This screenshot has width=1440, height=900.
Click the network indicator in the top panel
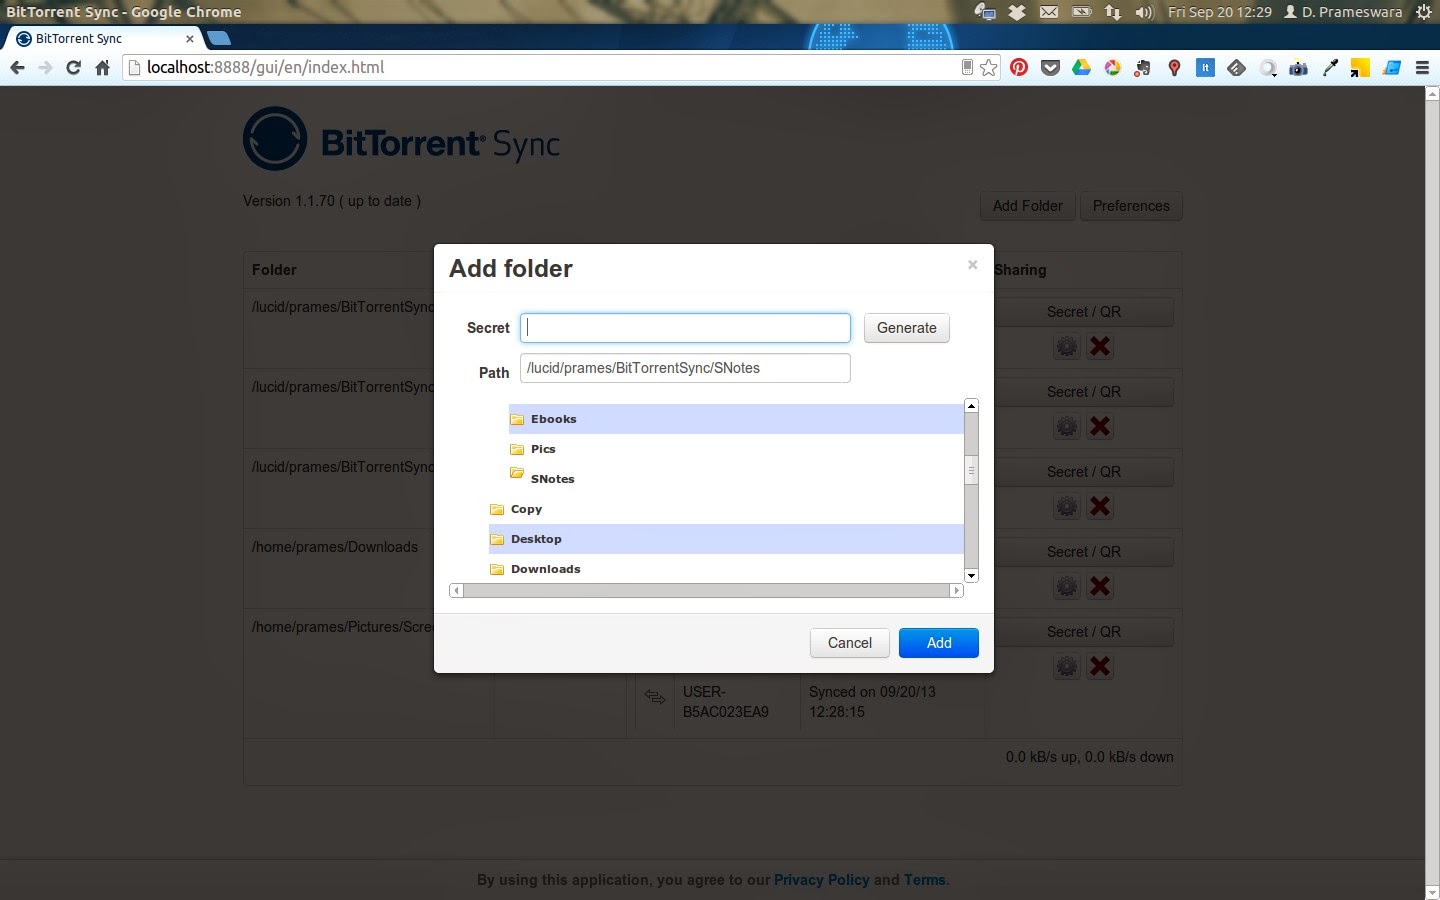pyautogui.click(x=1113, y=12)
